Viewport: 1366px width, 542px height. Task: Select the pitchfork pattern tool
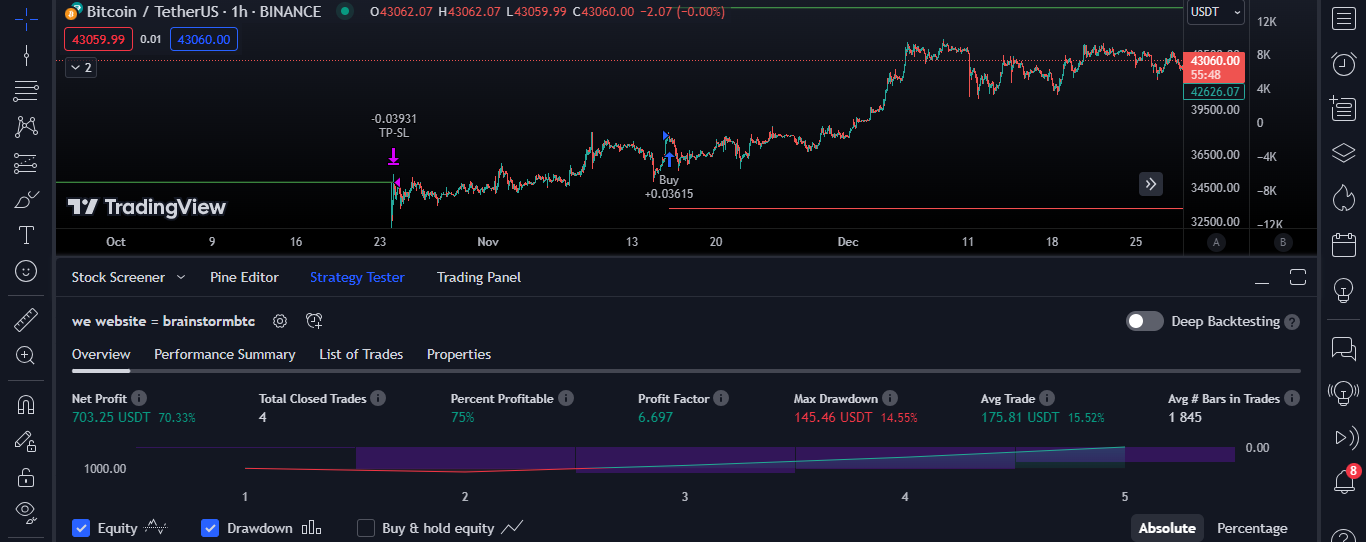[26, 127]
